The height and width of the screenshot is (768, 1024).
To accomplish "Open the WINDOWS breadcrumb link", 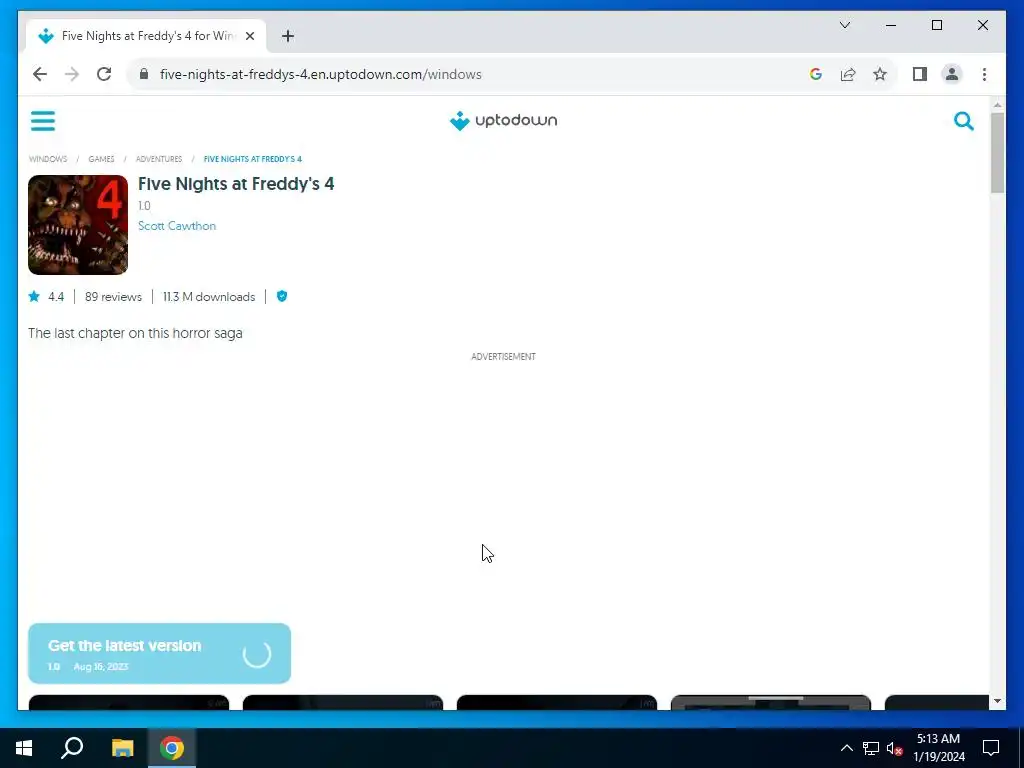I will pos(48,159).
